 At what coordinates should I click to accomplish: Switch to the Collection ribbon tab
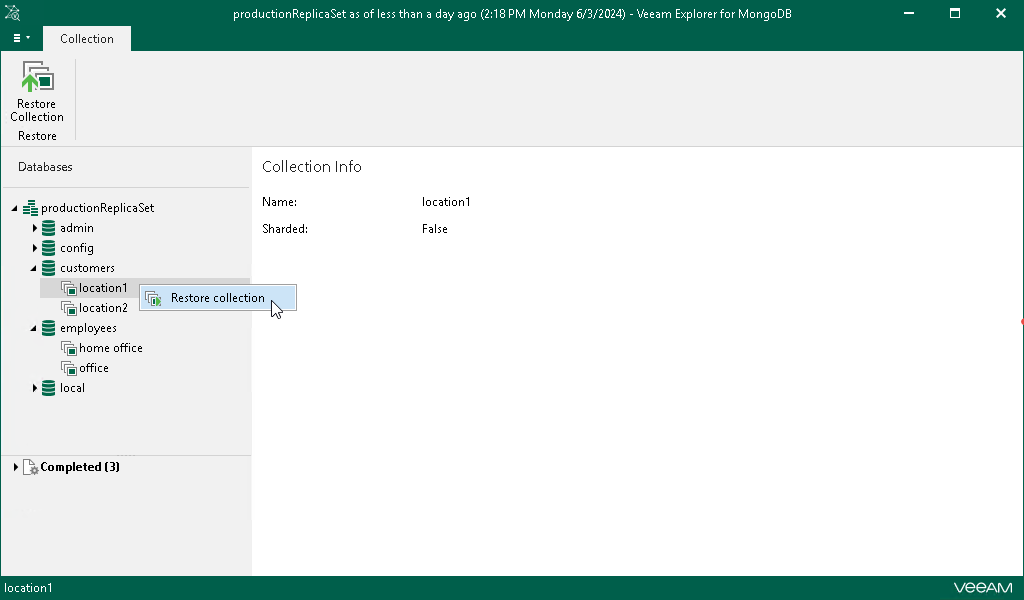(x=87, y=39)
